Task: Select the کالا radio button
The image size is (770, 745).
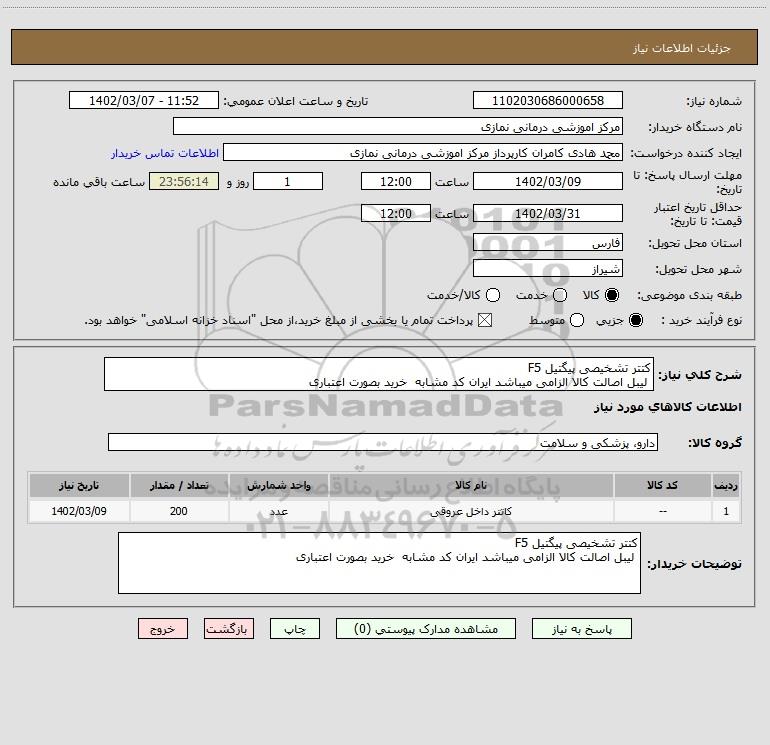Action: pyautogui.click(x=612, y=295)
